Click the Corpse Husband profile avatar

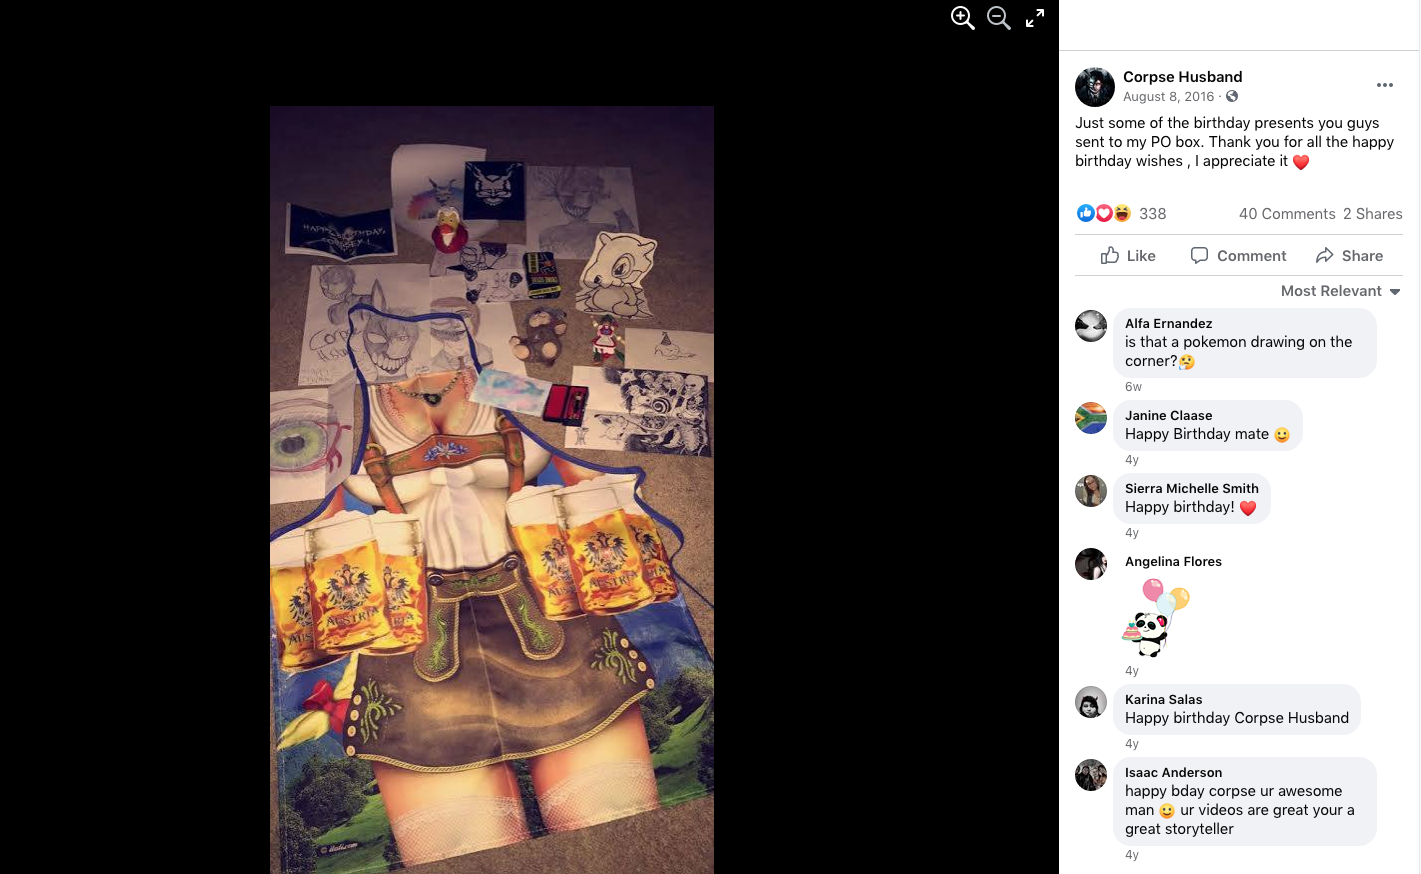click(1095, 87)
